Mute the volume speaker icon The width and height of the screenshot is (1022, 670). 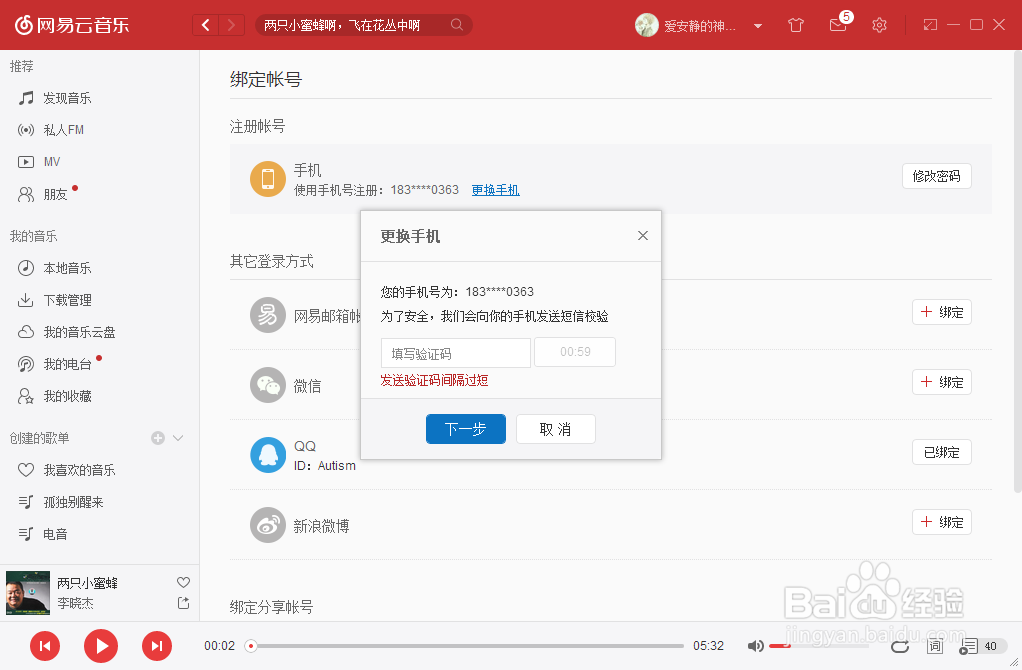click(755, 646)
